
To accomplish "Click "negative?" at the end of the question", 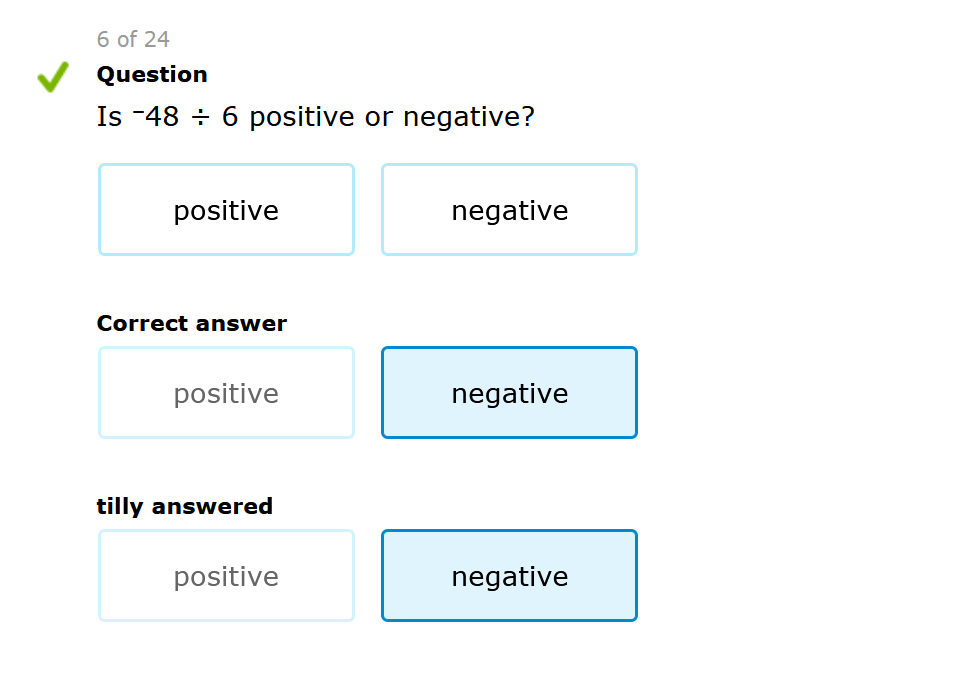I will (468, 118).
